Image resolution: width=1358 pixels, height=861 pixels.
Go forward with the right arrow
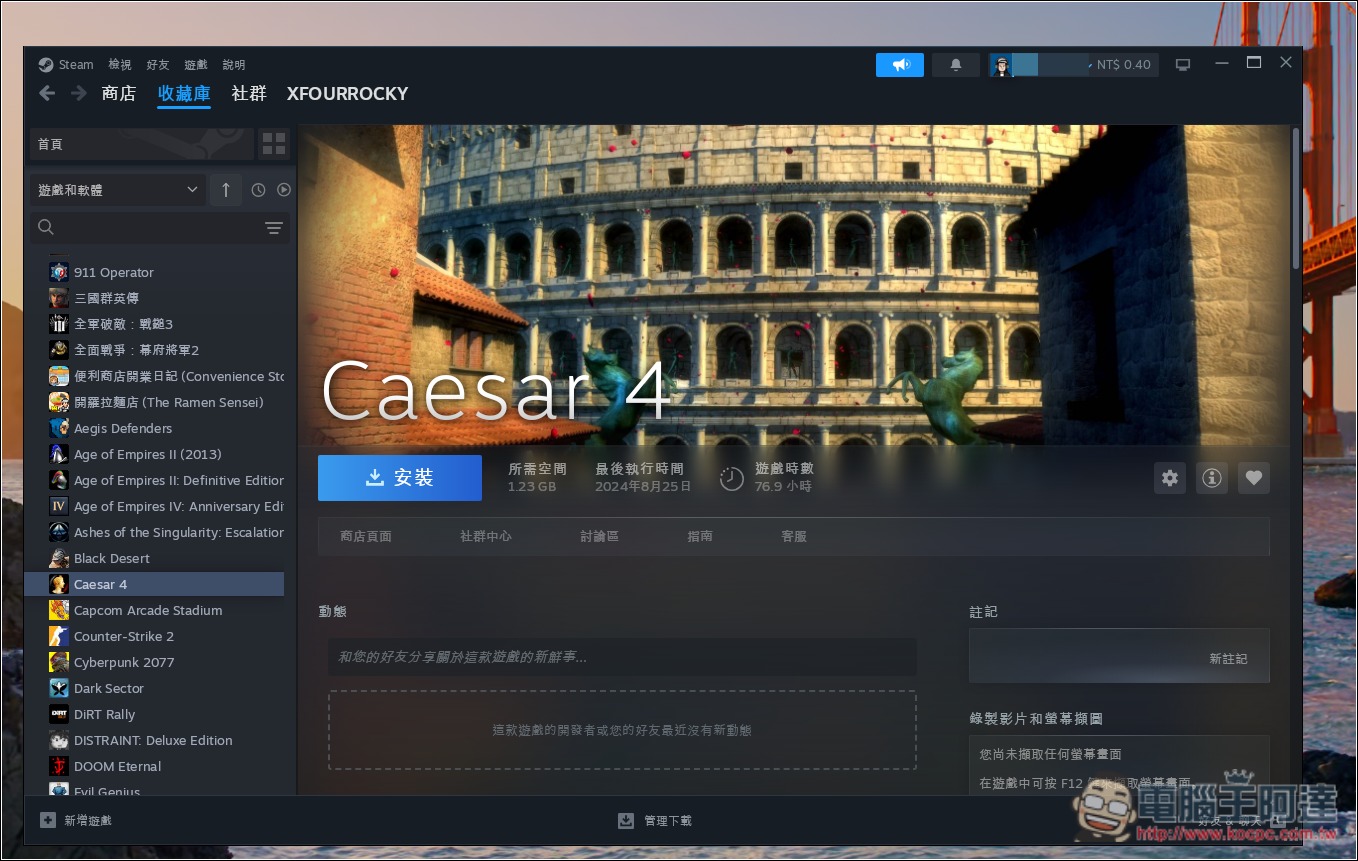(79, 93)
